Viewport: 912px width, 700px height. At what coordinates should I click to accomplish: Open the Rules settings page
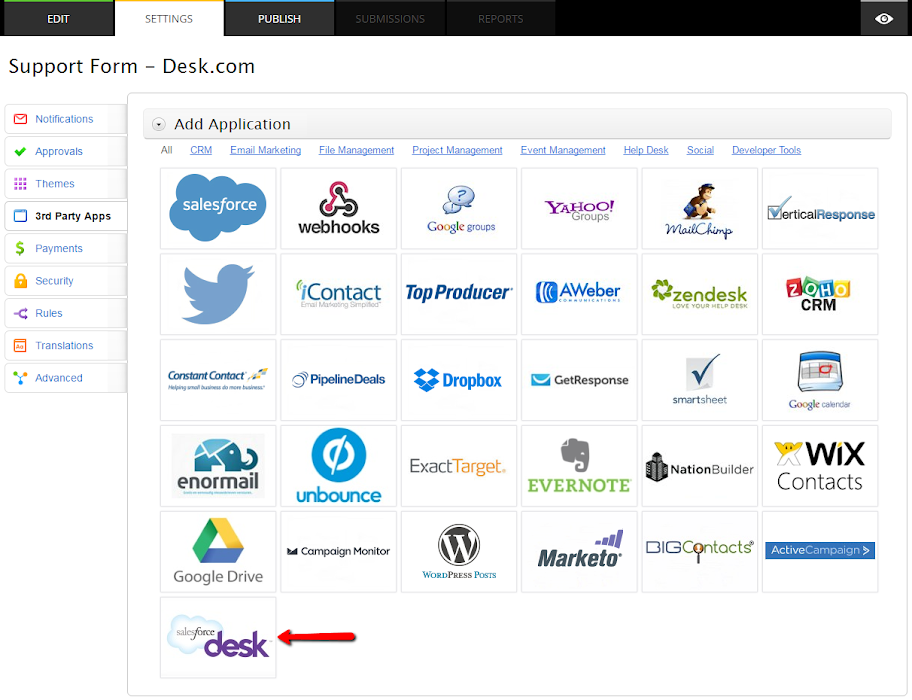pos(66,313)
